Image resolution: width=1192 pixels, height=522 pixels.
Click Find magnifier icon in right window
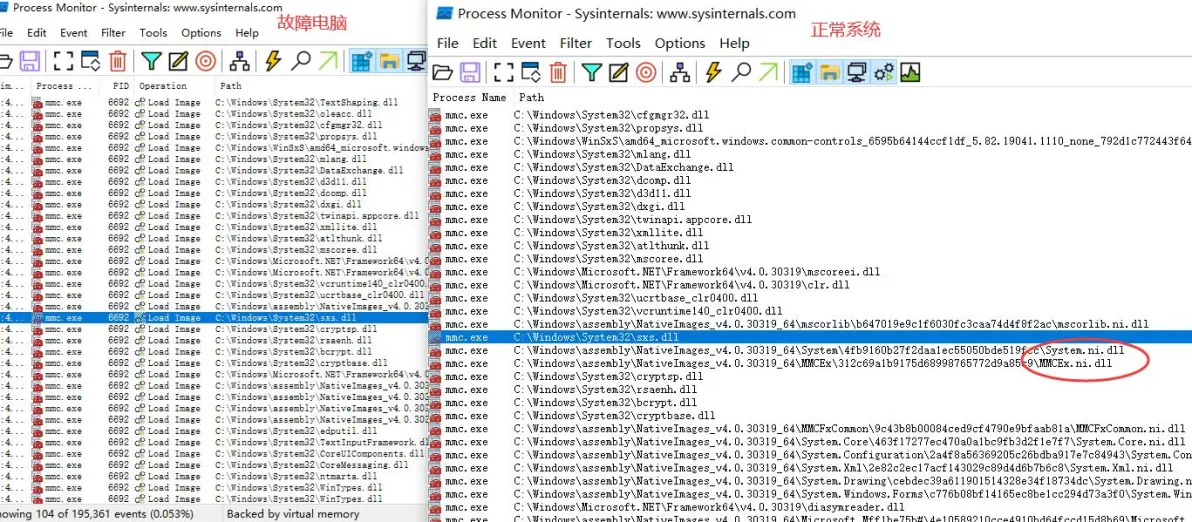[x=741, y=72]
